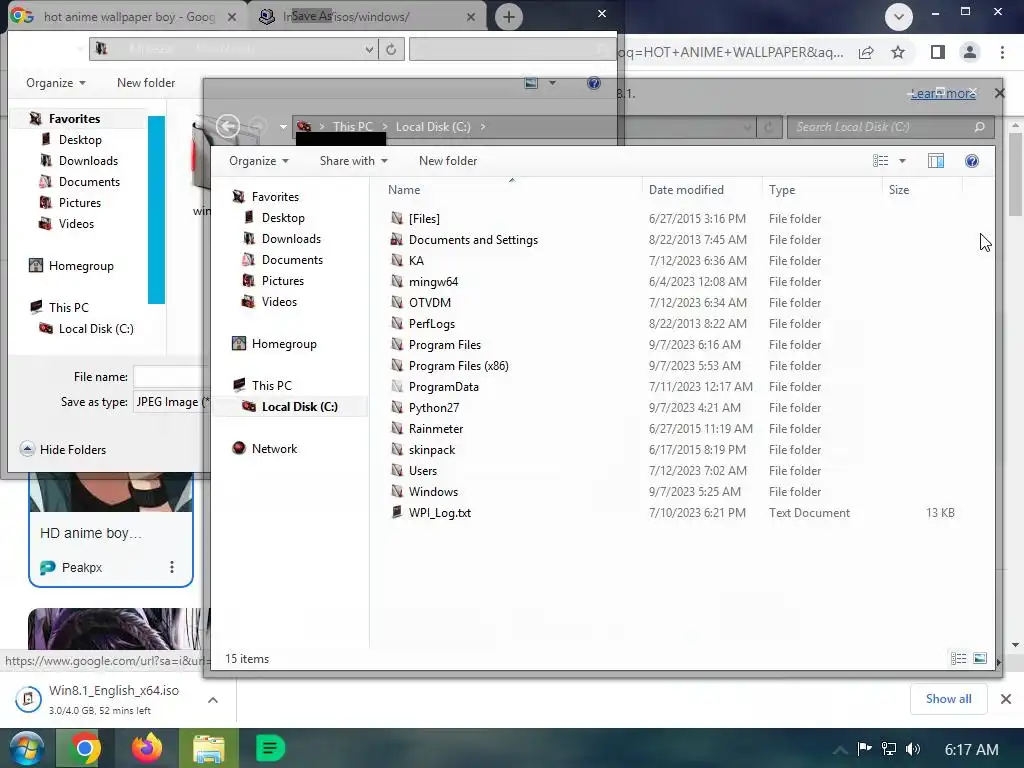Select the ProgramData folder

pos(443,387)
